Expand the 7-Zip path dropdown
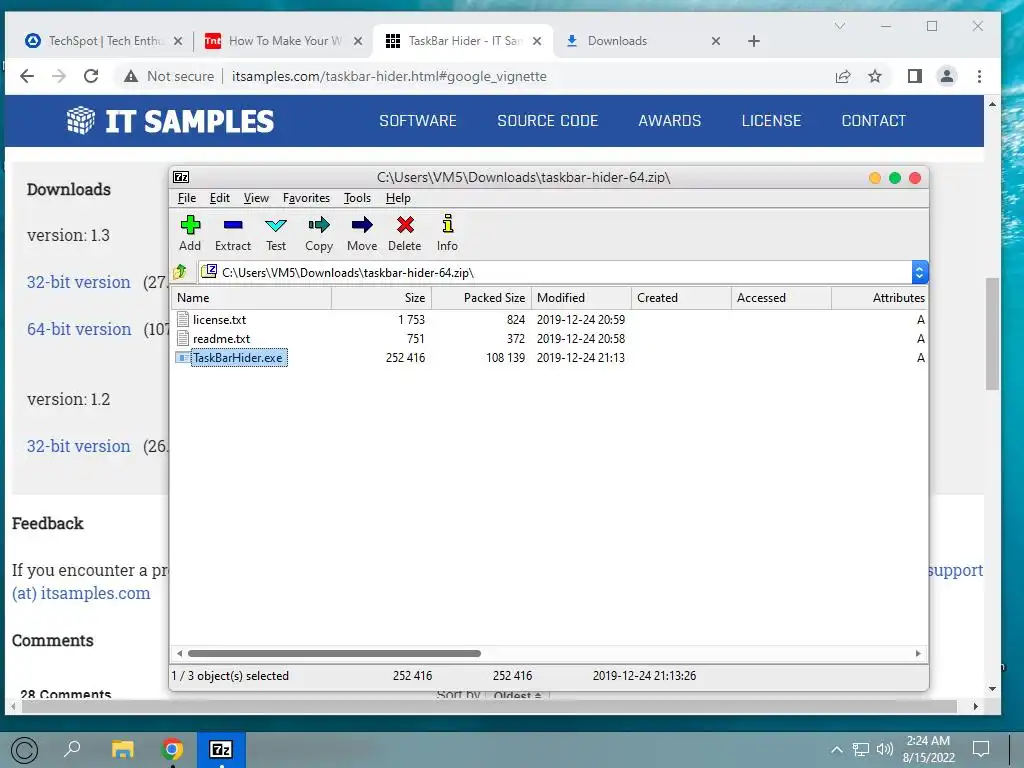 click(x=920, y=272)
